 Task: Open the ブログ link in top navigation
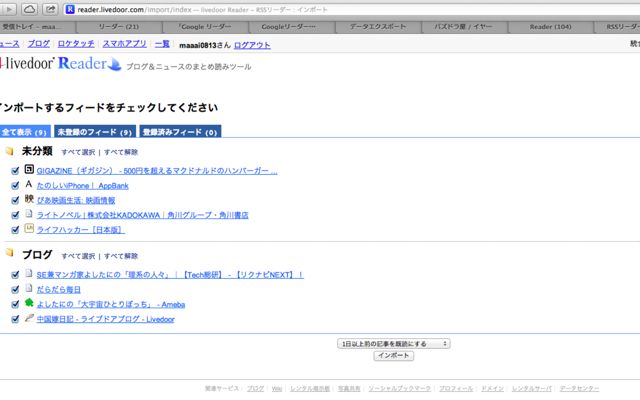(x=39, y=44)
